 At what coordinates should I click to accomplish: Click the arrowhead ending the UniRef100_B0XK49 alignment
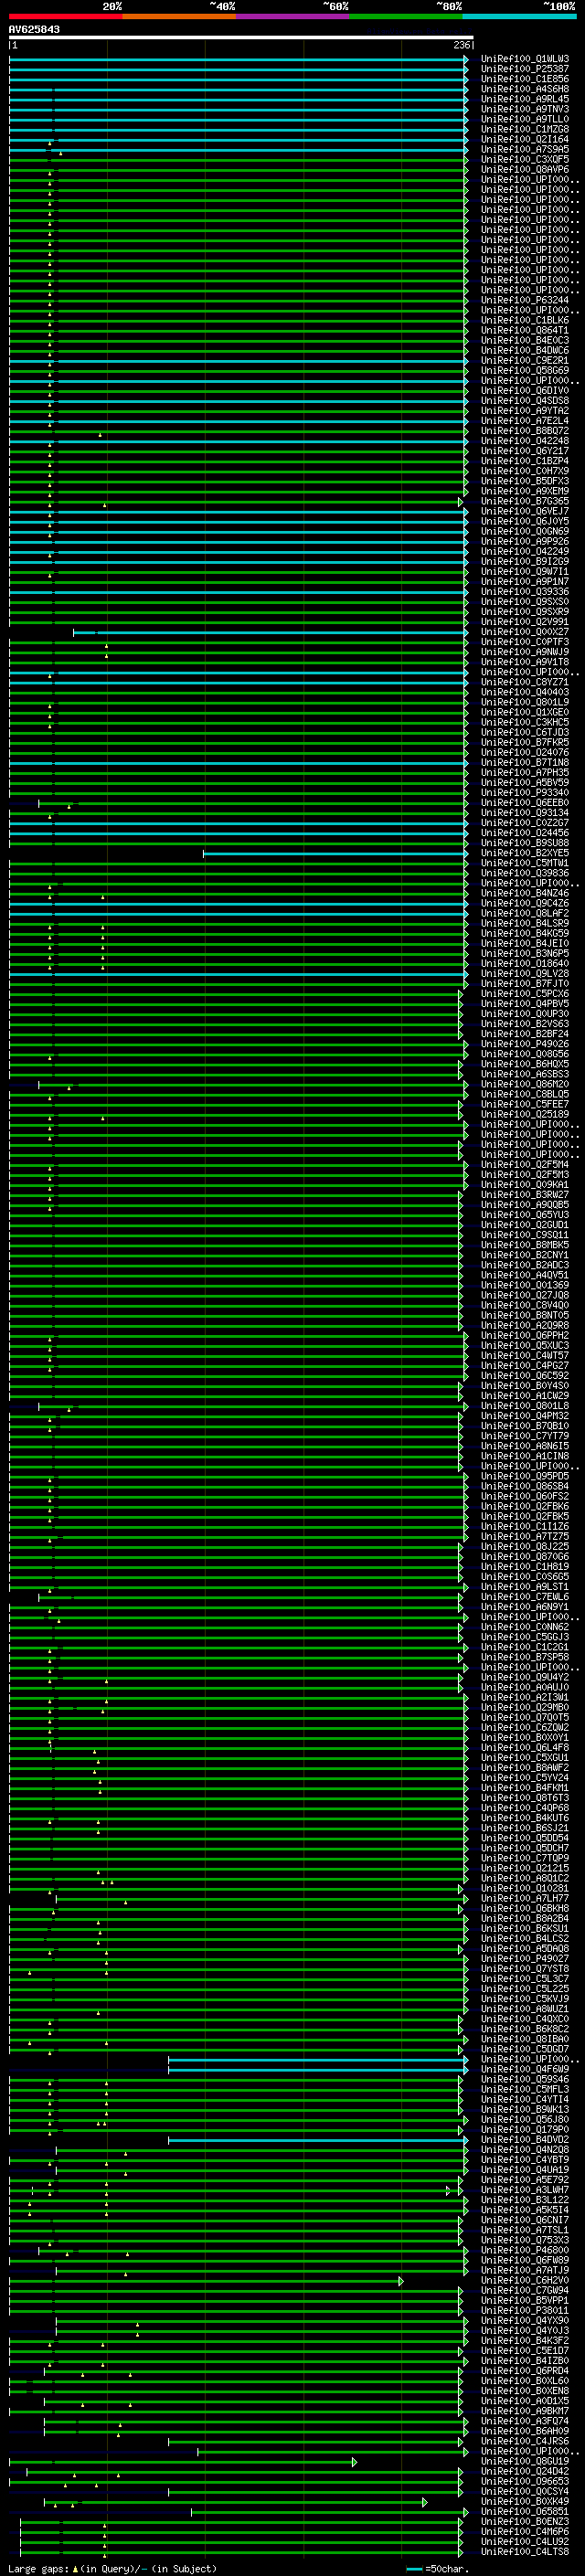tap(424, 2502)
